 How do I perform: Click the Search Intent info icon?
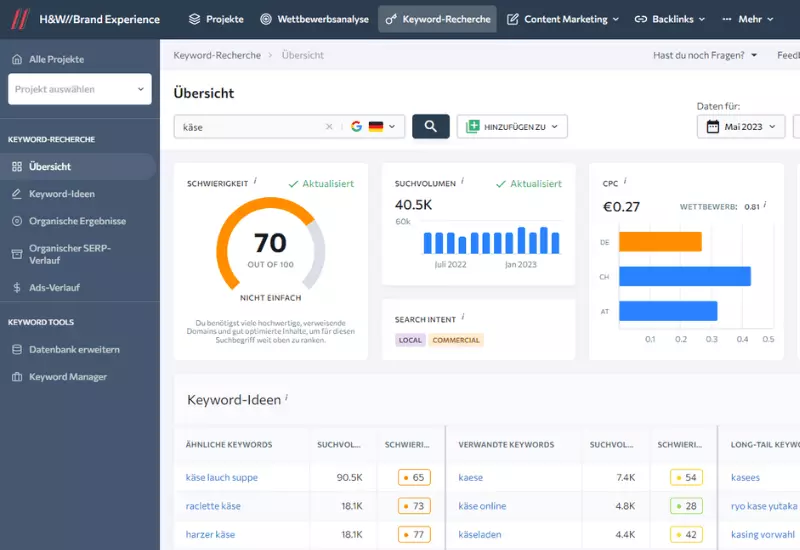(x=463, y=317)
